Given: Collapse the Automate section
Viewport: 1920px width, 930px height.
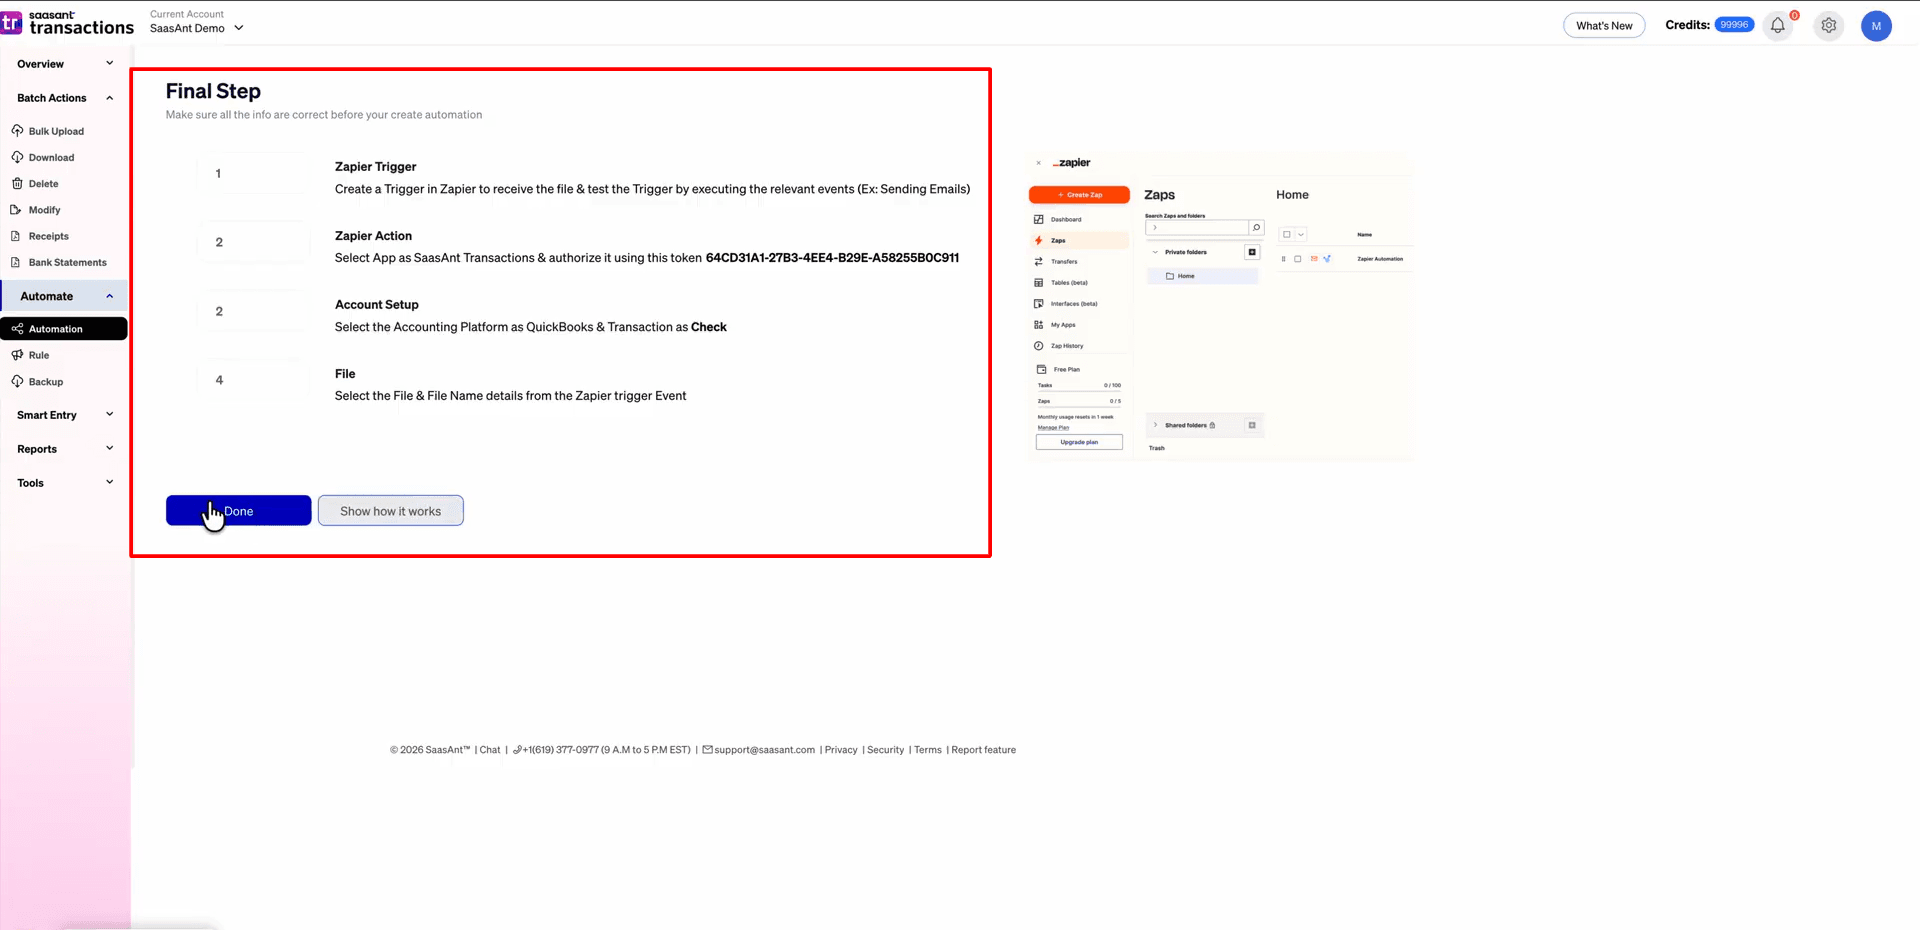Looking at the screenshot, I should click(65, 296).
